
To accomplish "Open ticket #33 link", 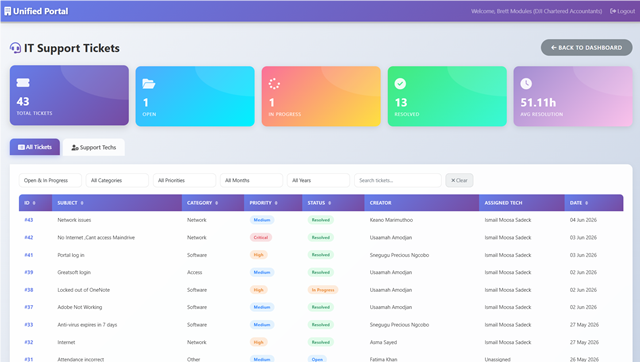I will (29, 325).
